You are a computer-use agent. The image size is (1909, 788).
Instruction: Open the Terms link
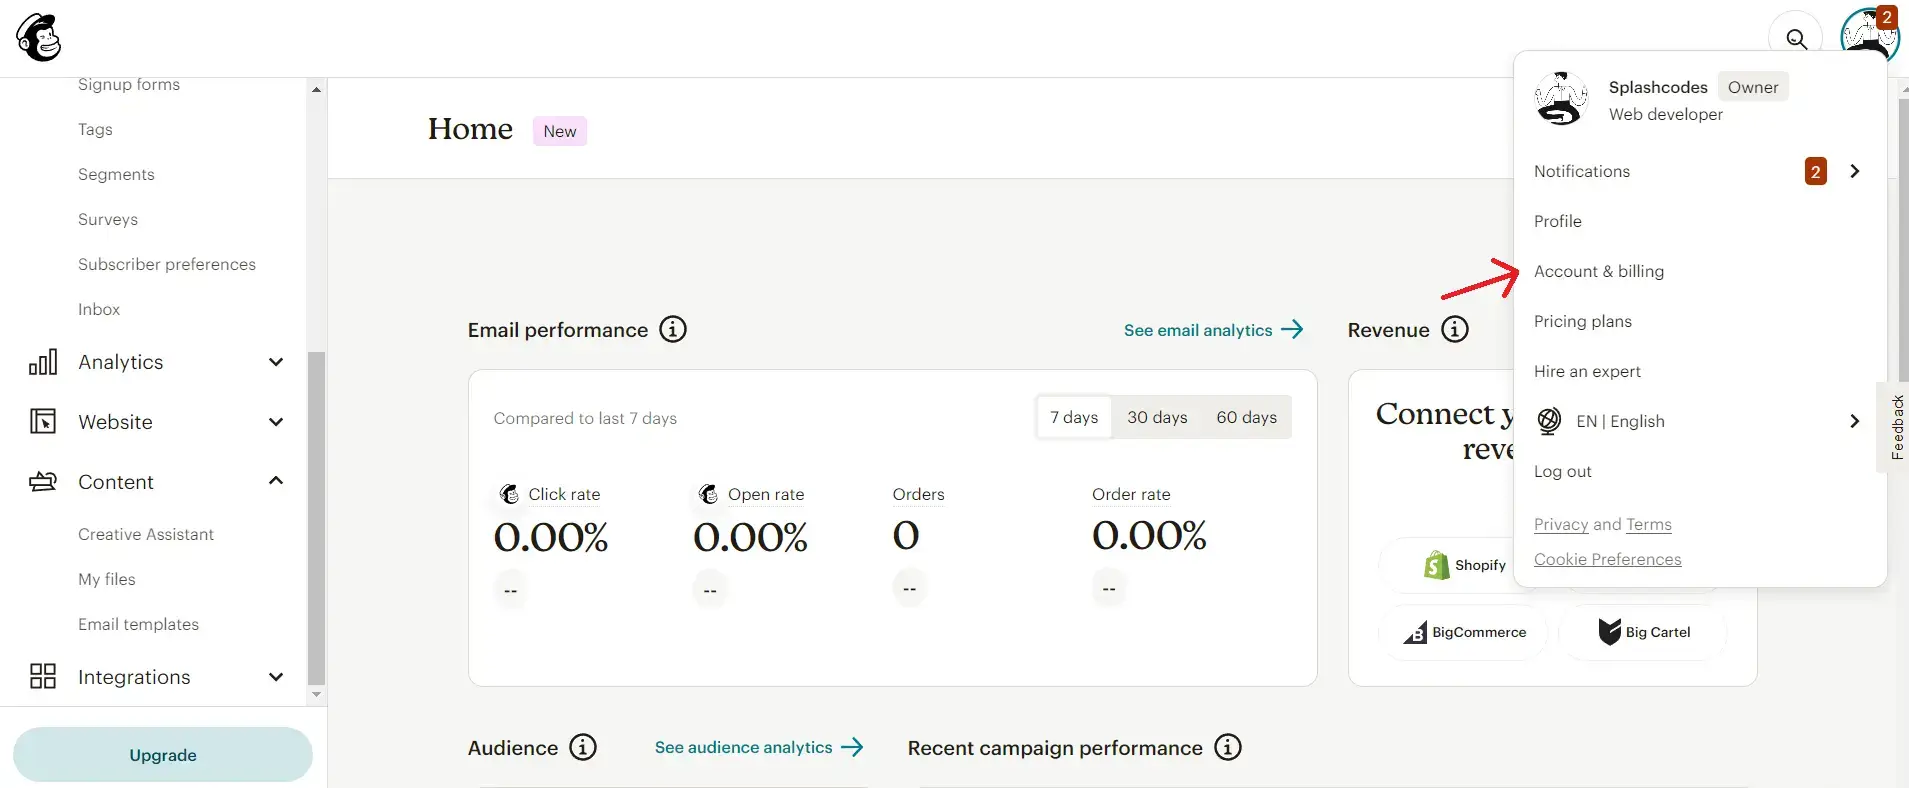click(1649, 524)
